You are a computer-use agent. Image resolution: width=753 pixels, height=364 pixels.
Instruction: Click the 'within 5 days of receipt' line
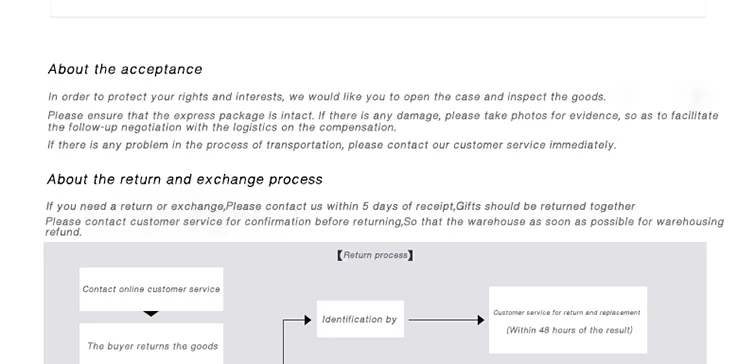340,206
